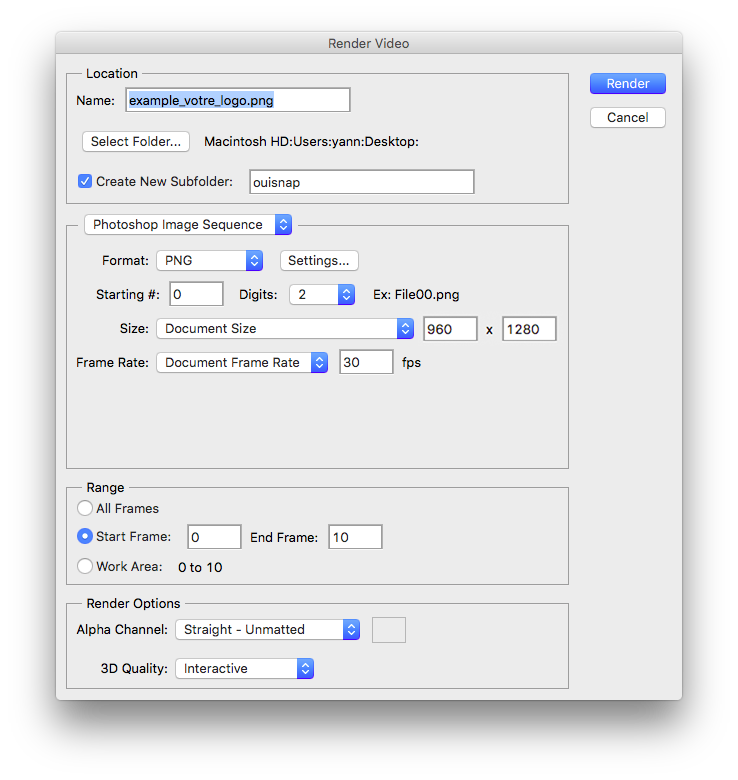This screenshot has height=780, width=738.
Task: Expand the 3D Quality Interactive dropdown
Action: (244, 668)
